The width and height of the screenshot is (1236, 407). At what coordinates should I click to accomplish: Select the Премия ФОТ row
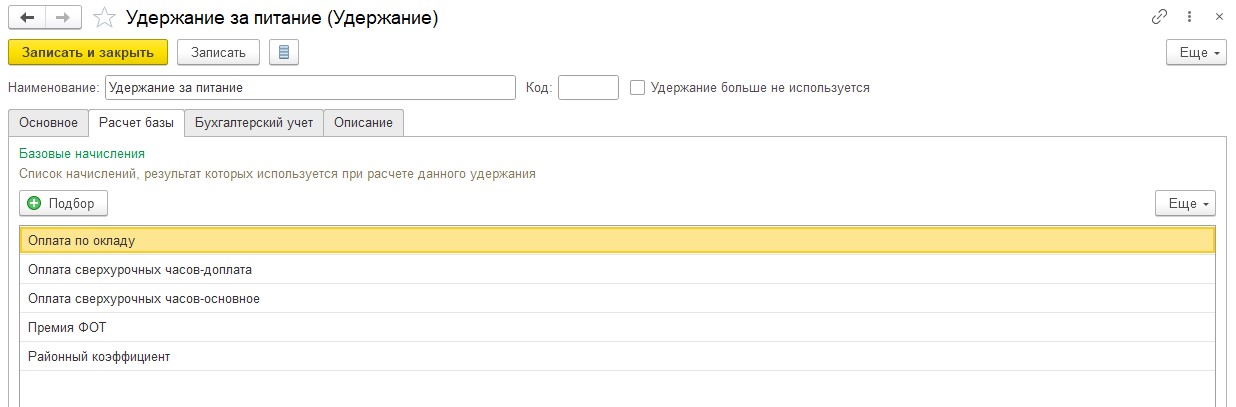68,327
